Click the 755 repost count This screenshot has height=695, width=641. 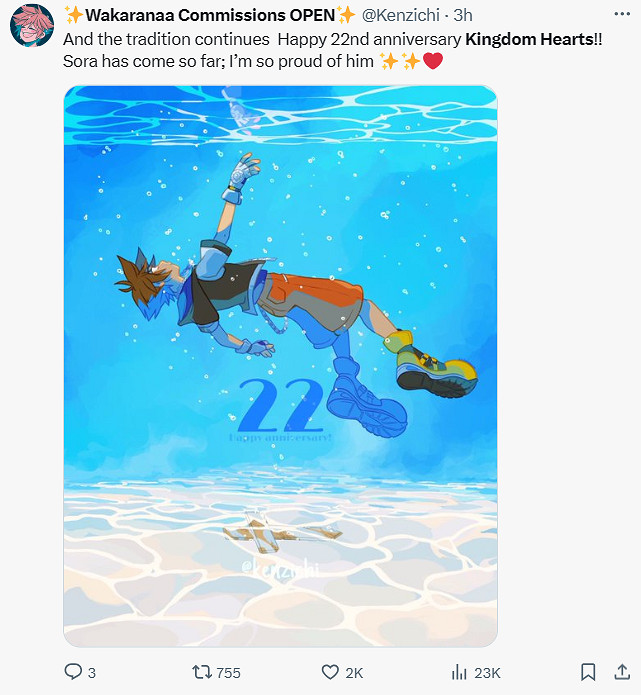click(x=228, y=673)
